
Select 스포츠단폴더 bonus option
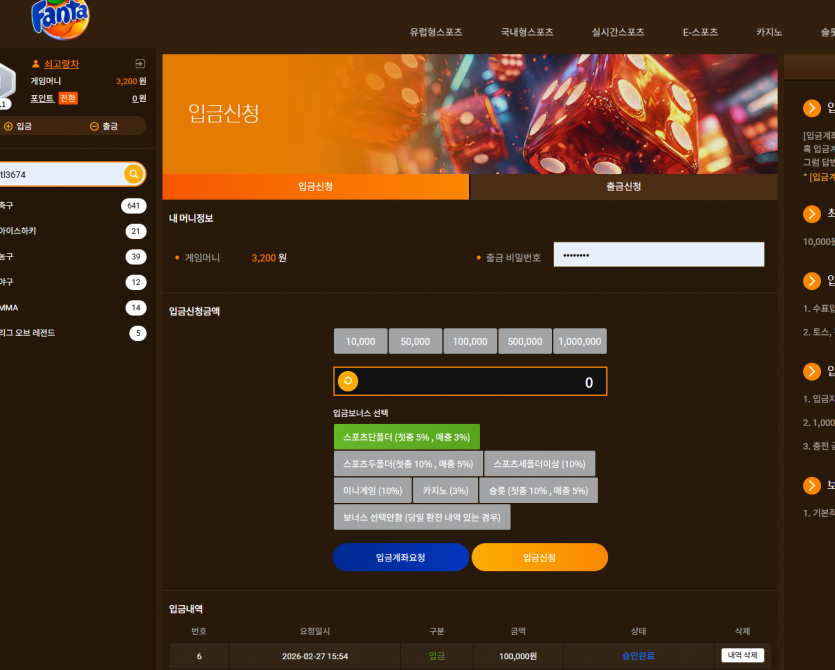tap(407, 437)
